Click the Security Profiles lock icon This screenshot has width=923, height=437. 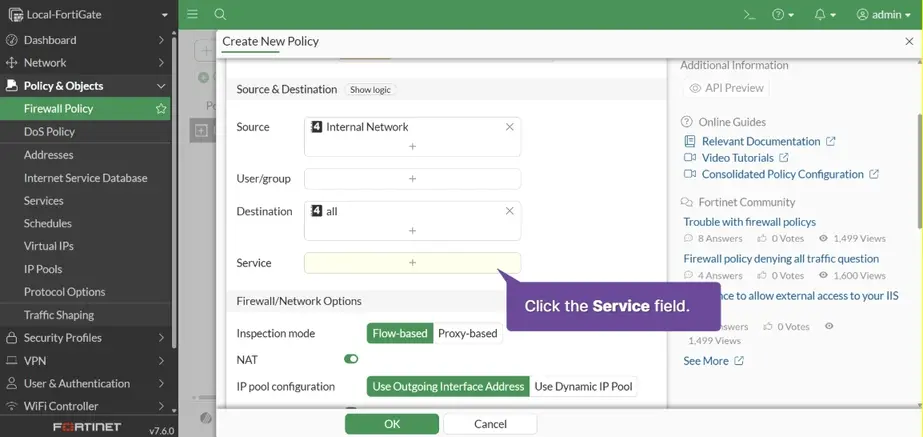tap(11, 338)
